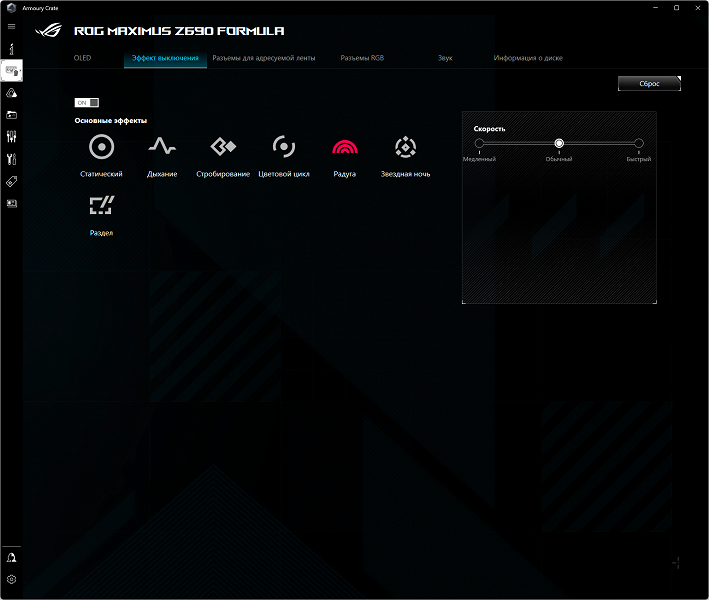Screen dimensions: 709x600
Task: Click the Сброс reset button
Action: coord(649,84)
